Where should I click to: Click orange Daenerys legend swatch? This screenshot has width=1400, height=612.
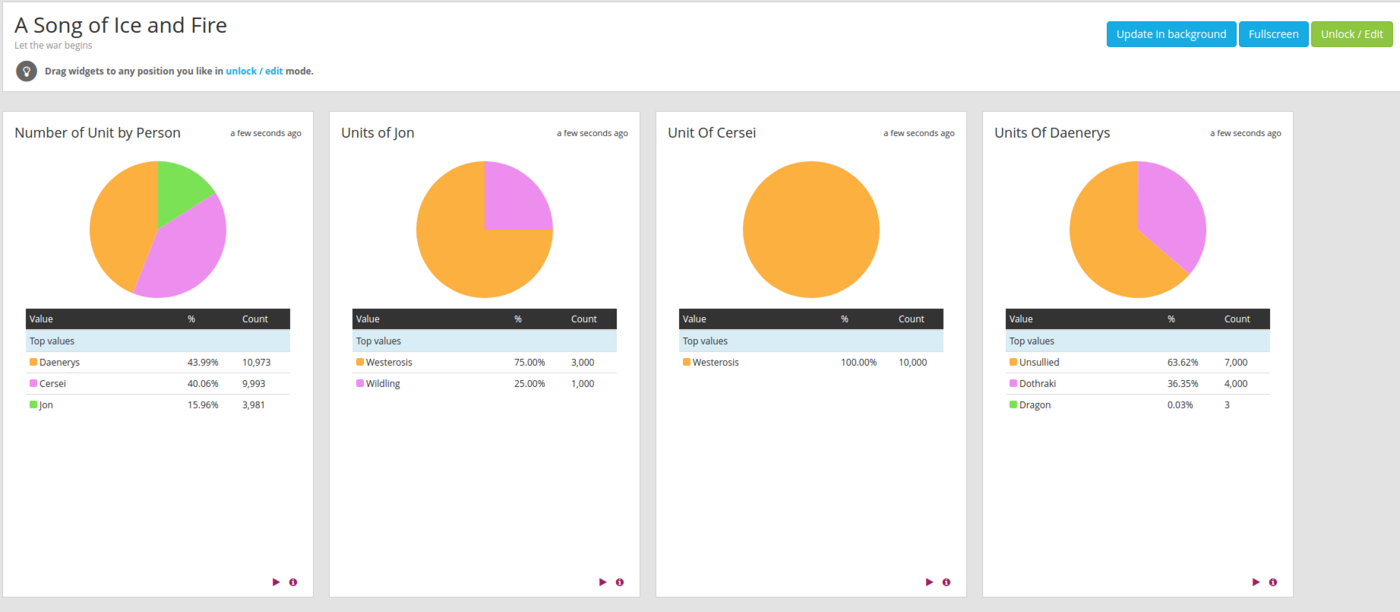[x=33, y=362]
